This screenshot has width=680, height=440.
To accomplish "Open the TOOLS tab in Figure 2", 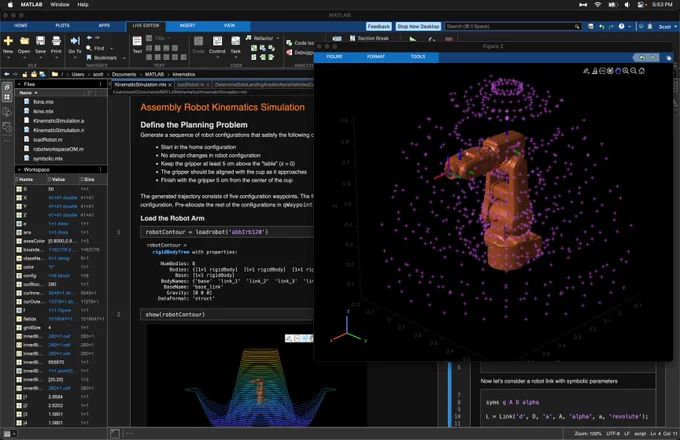I will [418, 57].
